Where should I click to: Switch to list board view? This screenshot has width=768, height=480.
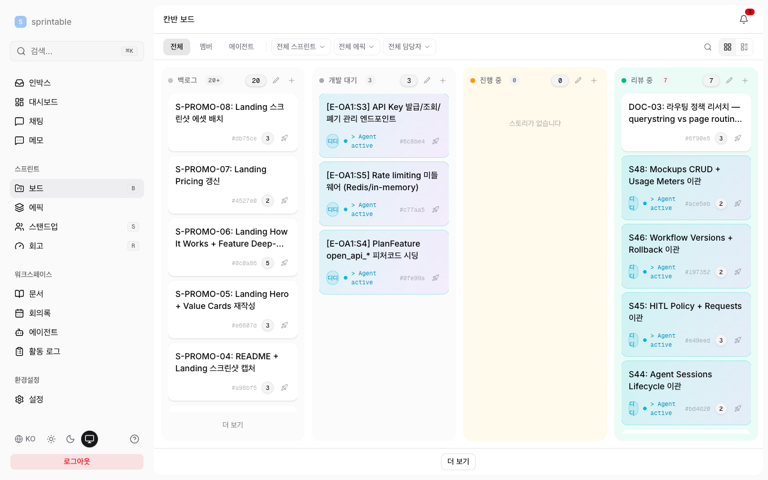744,47
